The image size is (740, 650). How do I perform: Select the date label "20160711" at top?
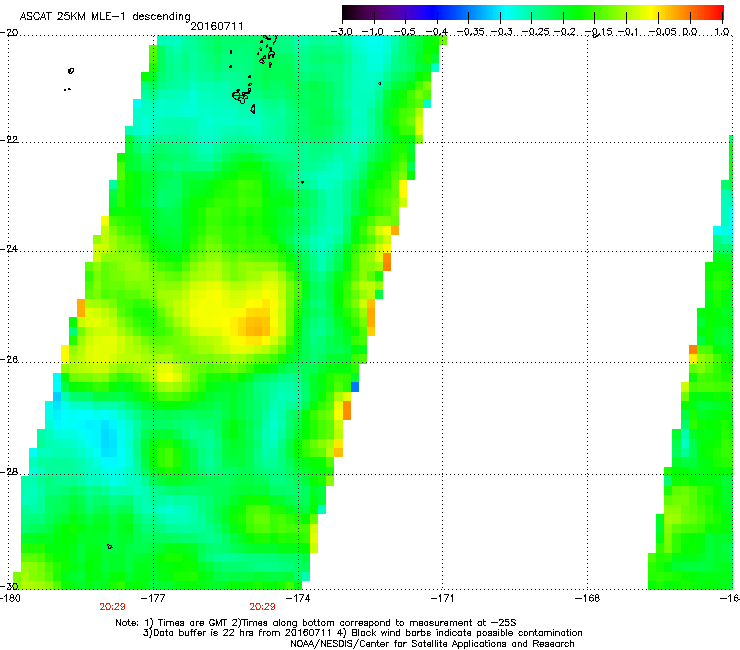tap(217, 26)
